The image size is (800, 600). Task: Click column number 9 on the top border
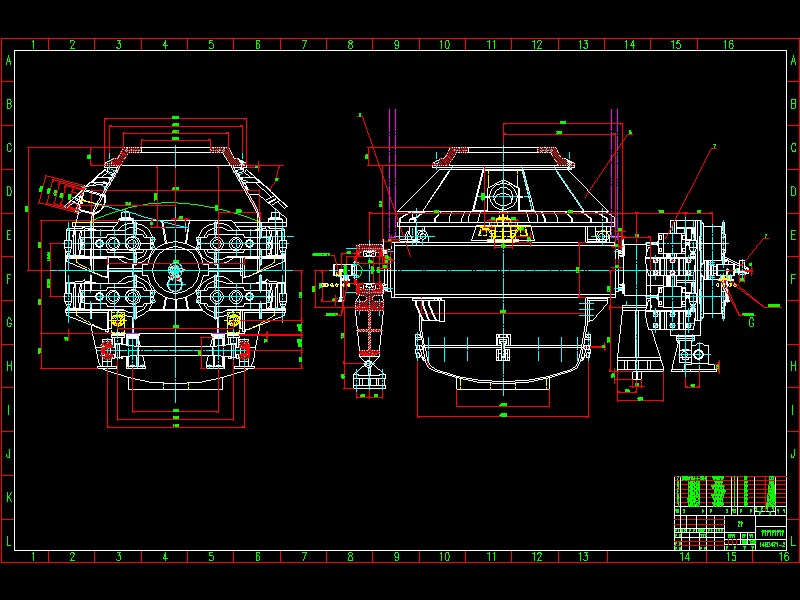click(x=397, y=44)
